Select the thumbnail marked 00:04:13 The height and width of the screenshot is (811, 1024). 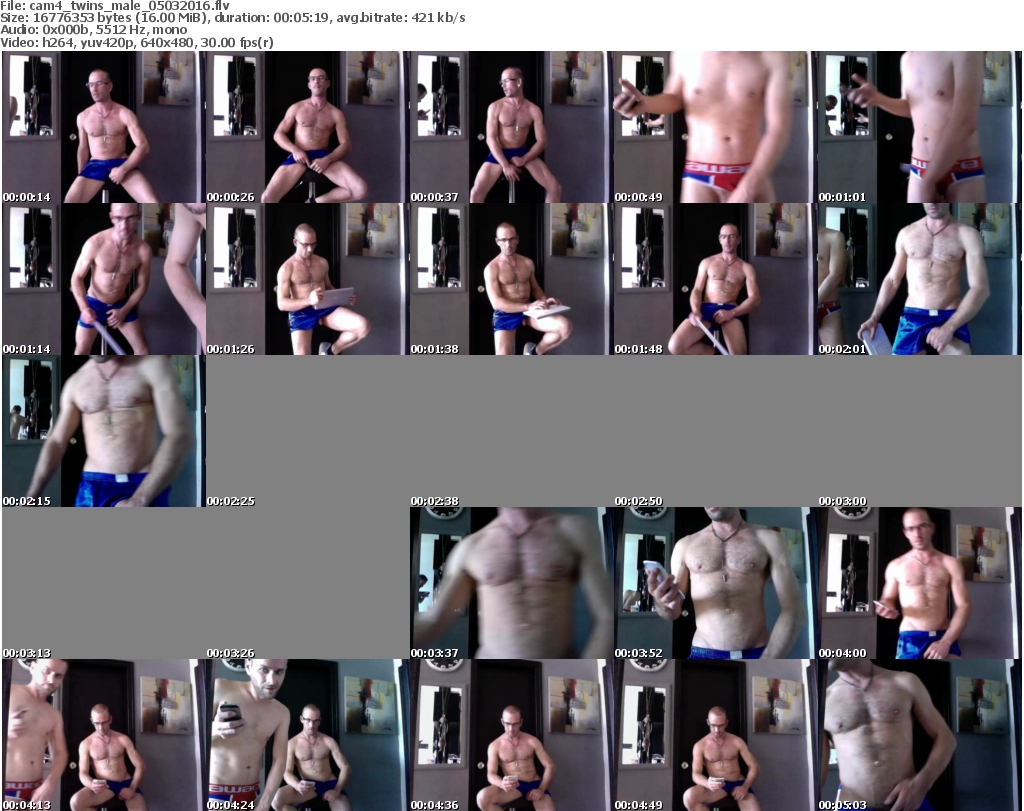pyautogui.click(x=104, y=735)
